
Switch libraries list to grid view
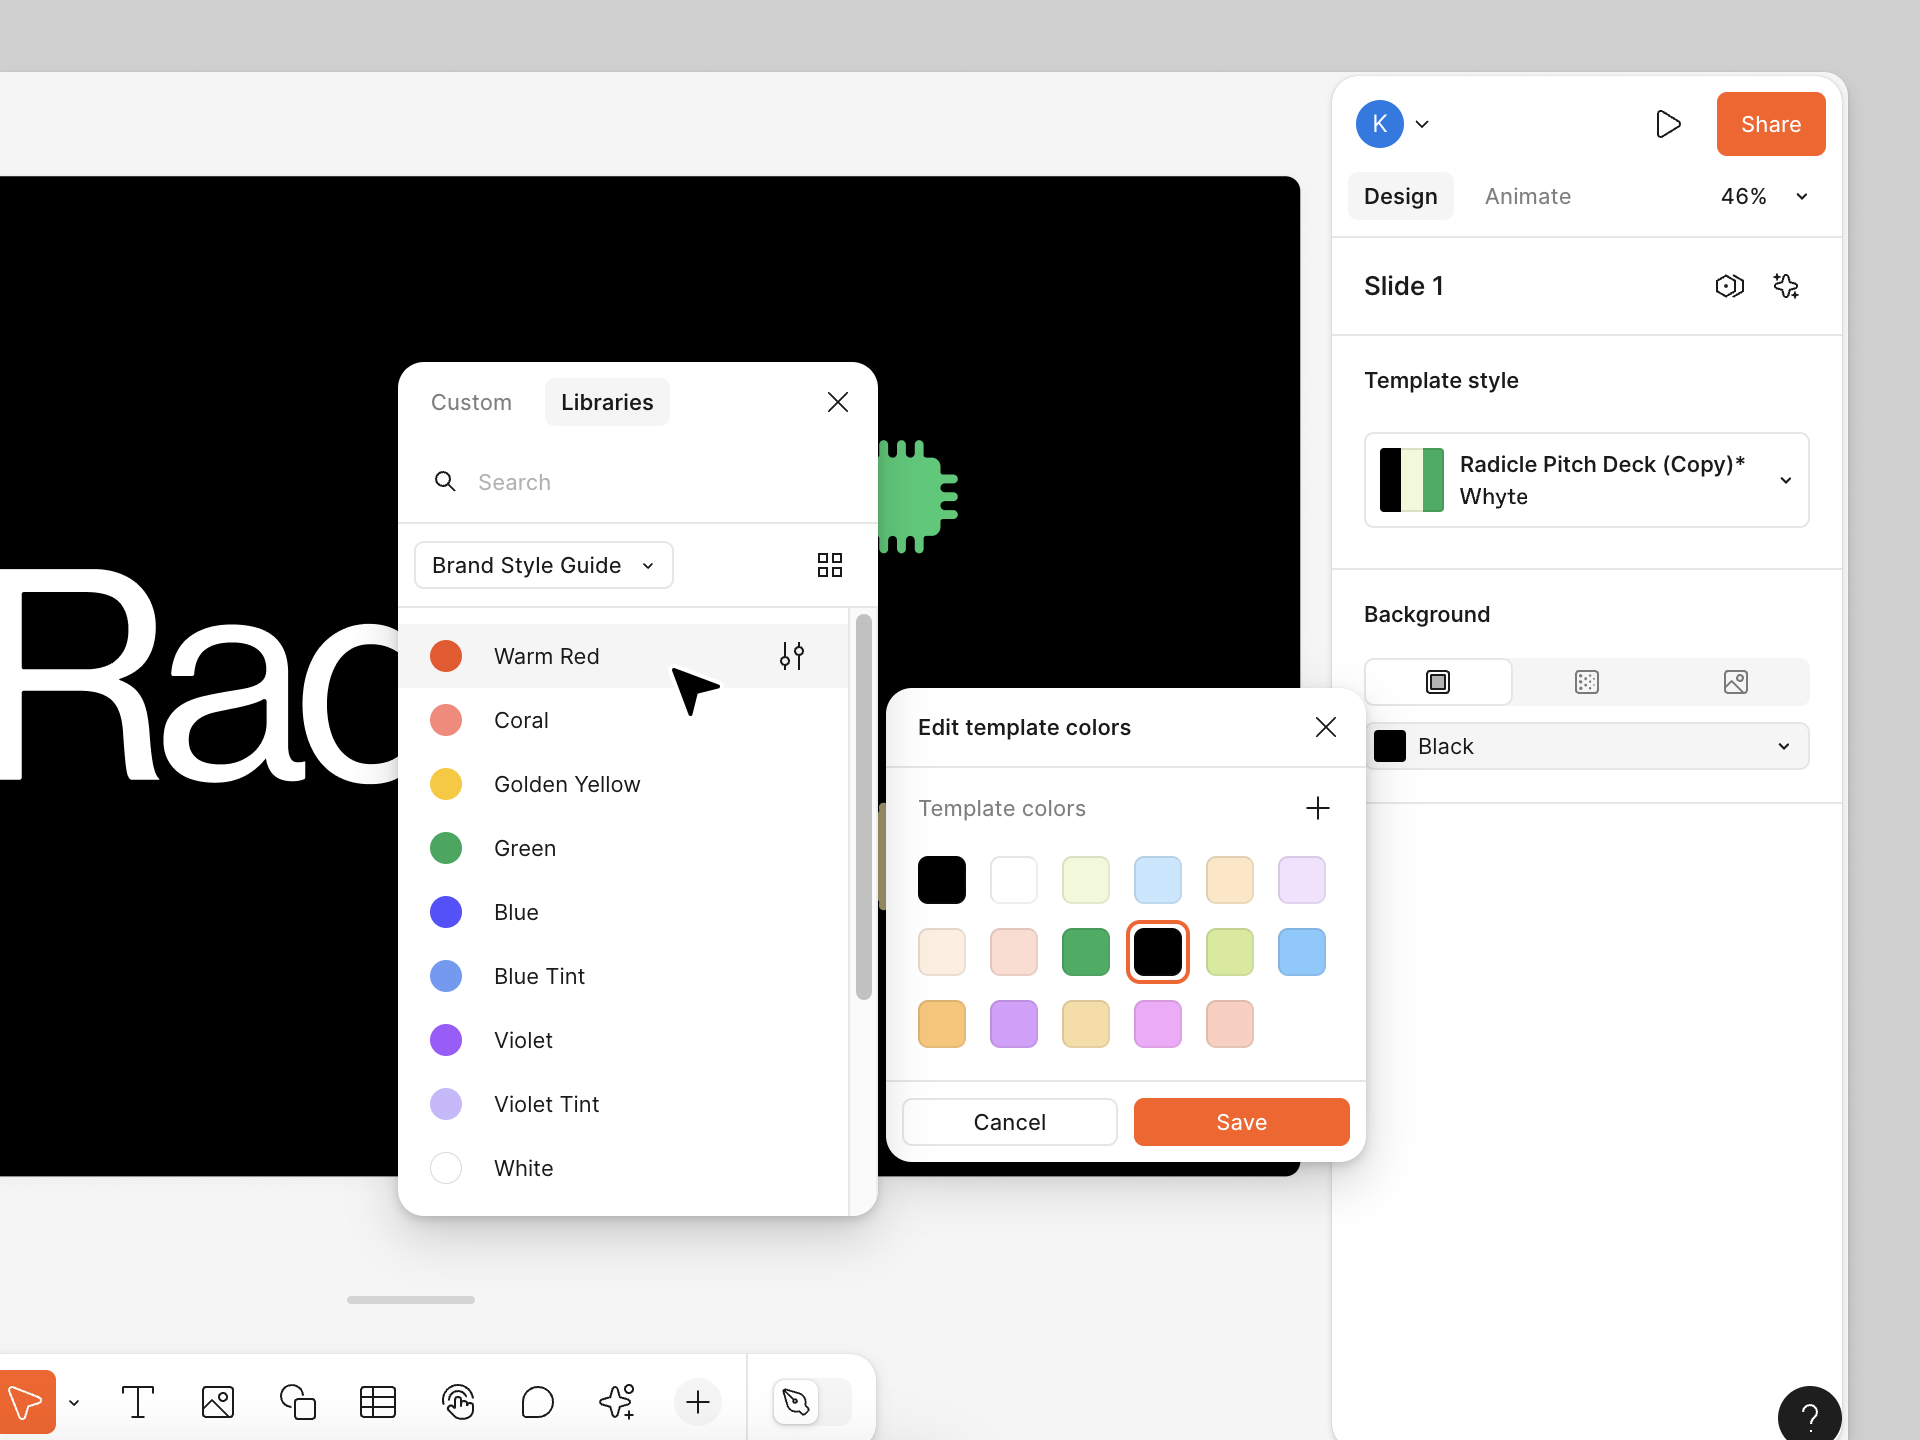pos(830,565)
